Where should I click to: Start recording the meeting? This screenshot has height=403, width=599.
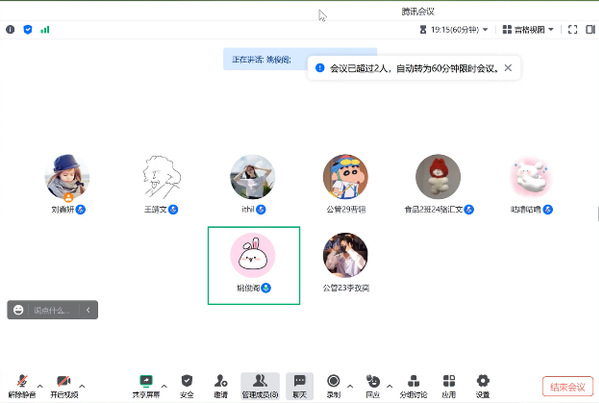(333, 386)
